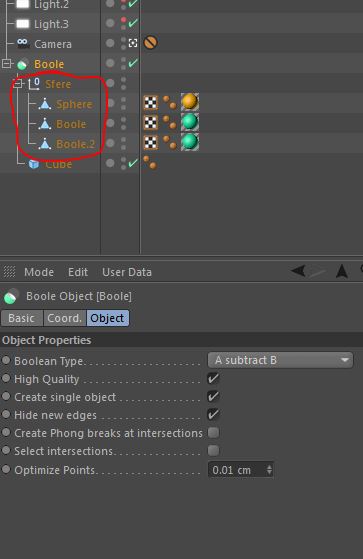Click the blue Cube object icon
363x559 pixels.
point(34,164)
